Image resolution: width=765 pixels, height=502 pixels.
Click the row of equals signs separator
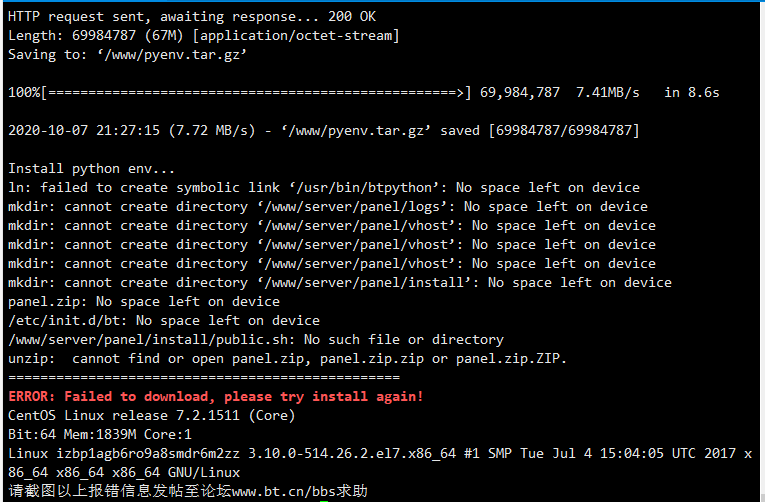point(203,377)
